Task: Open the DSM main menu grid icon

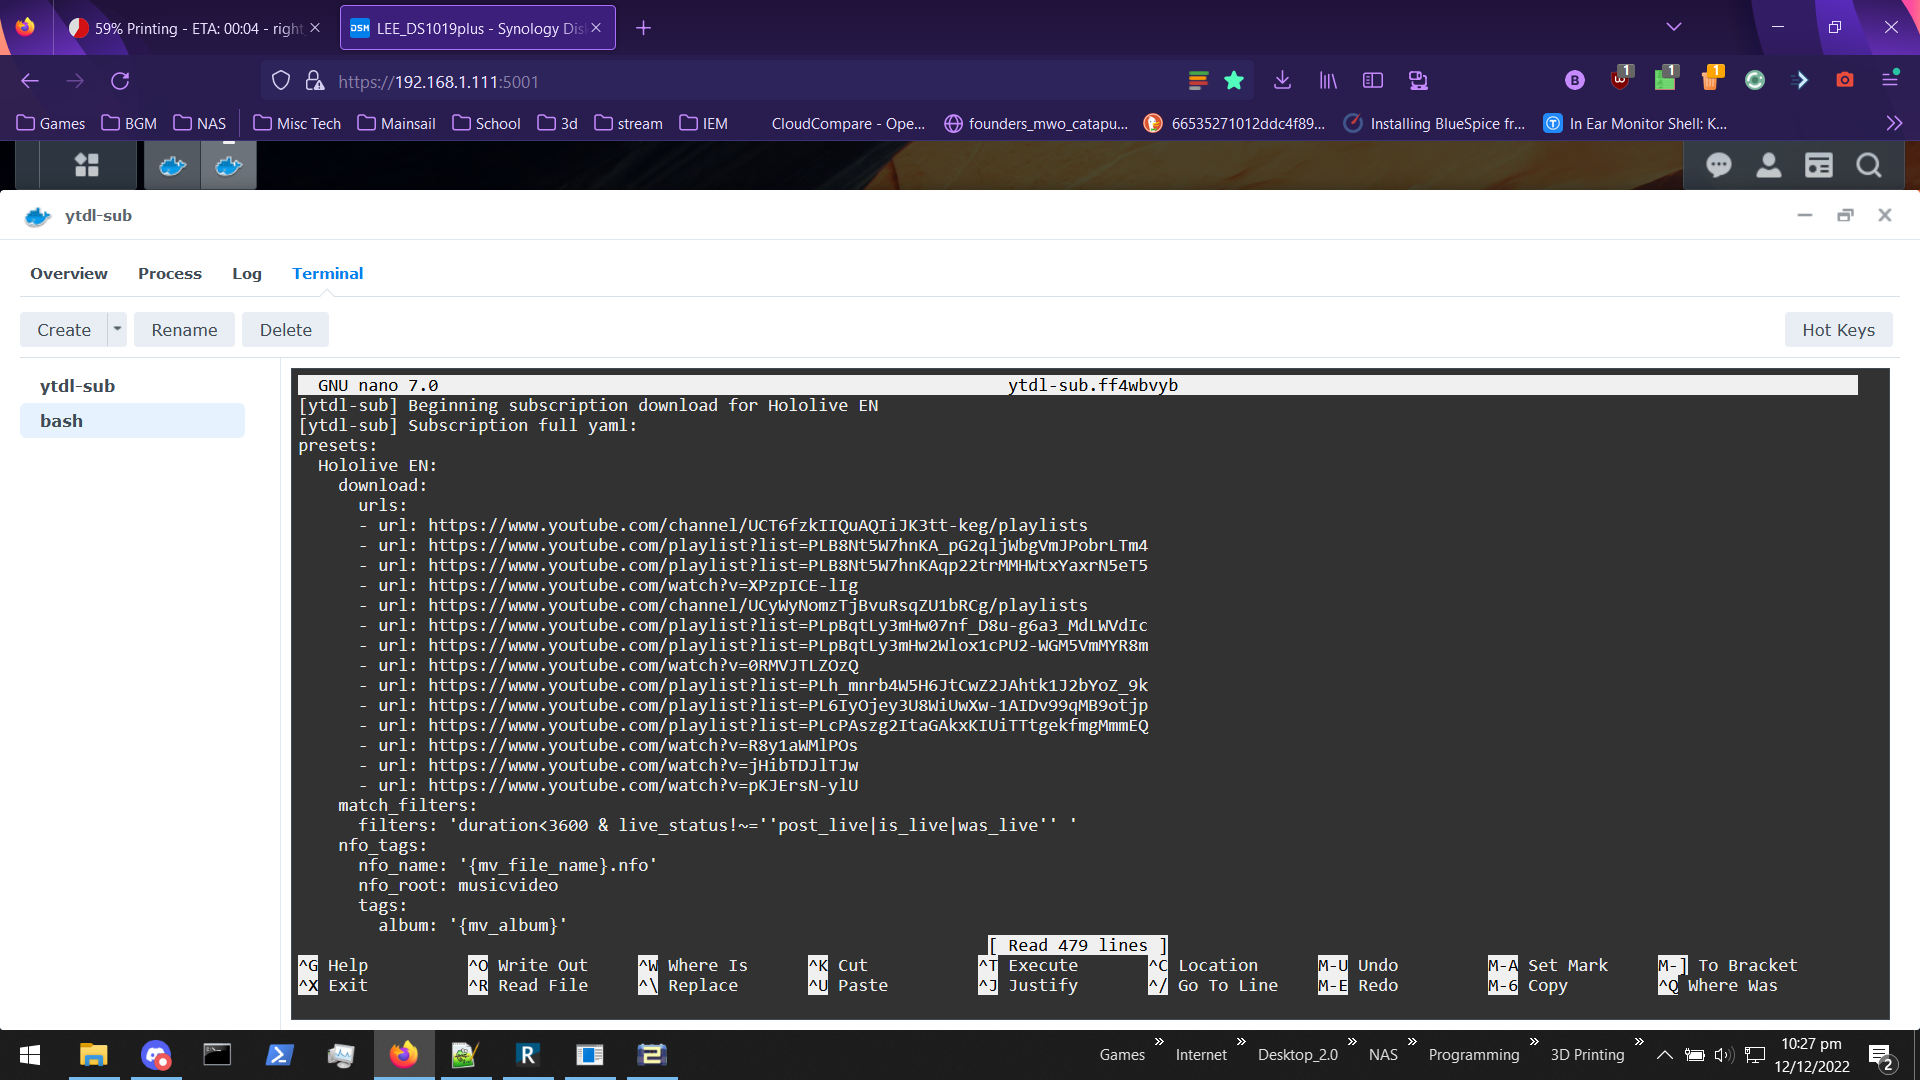Action: (x=87, y=165)
